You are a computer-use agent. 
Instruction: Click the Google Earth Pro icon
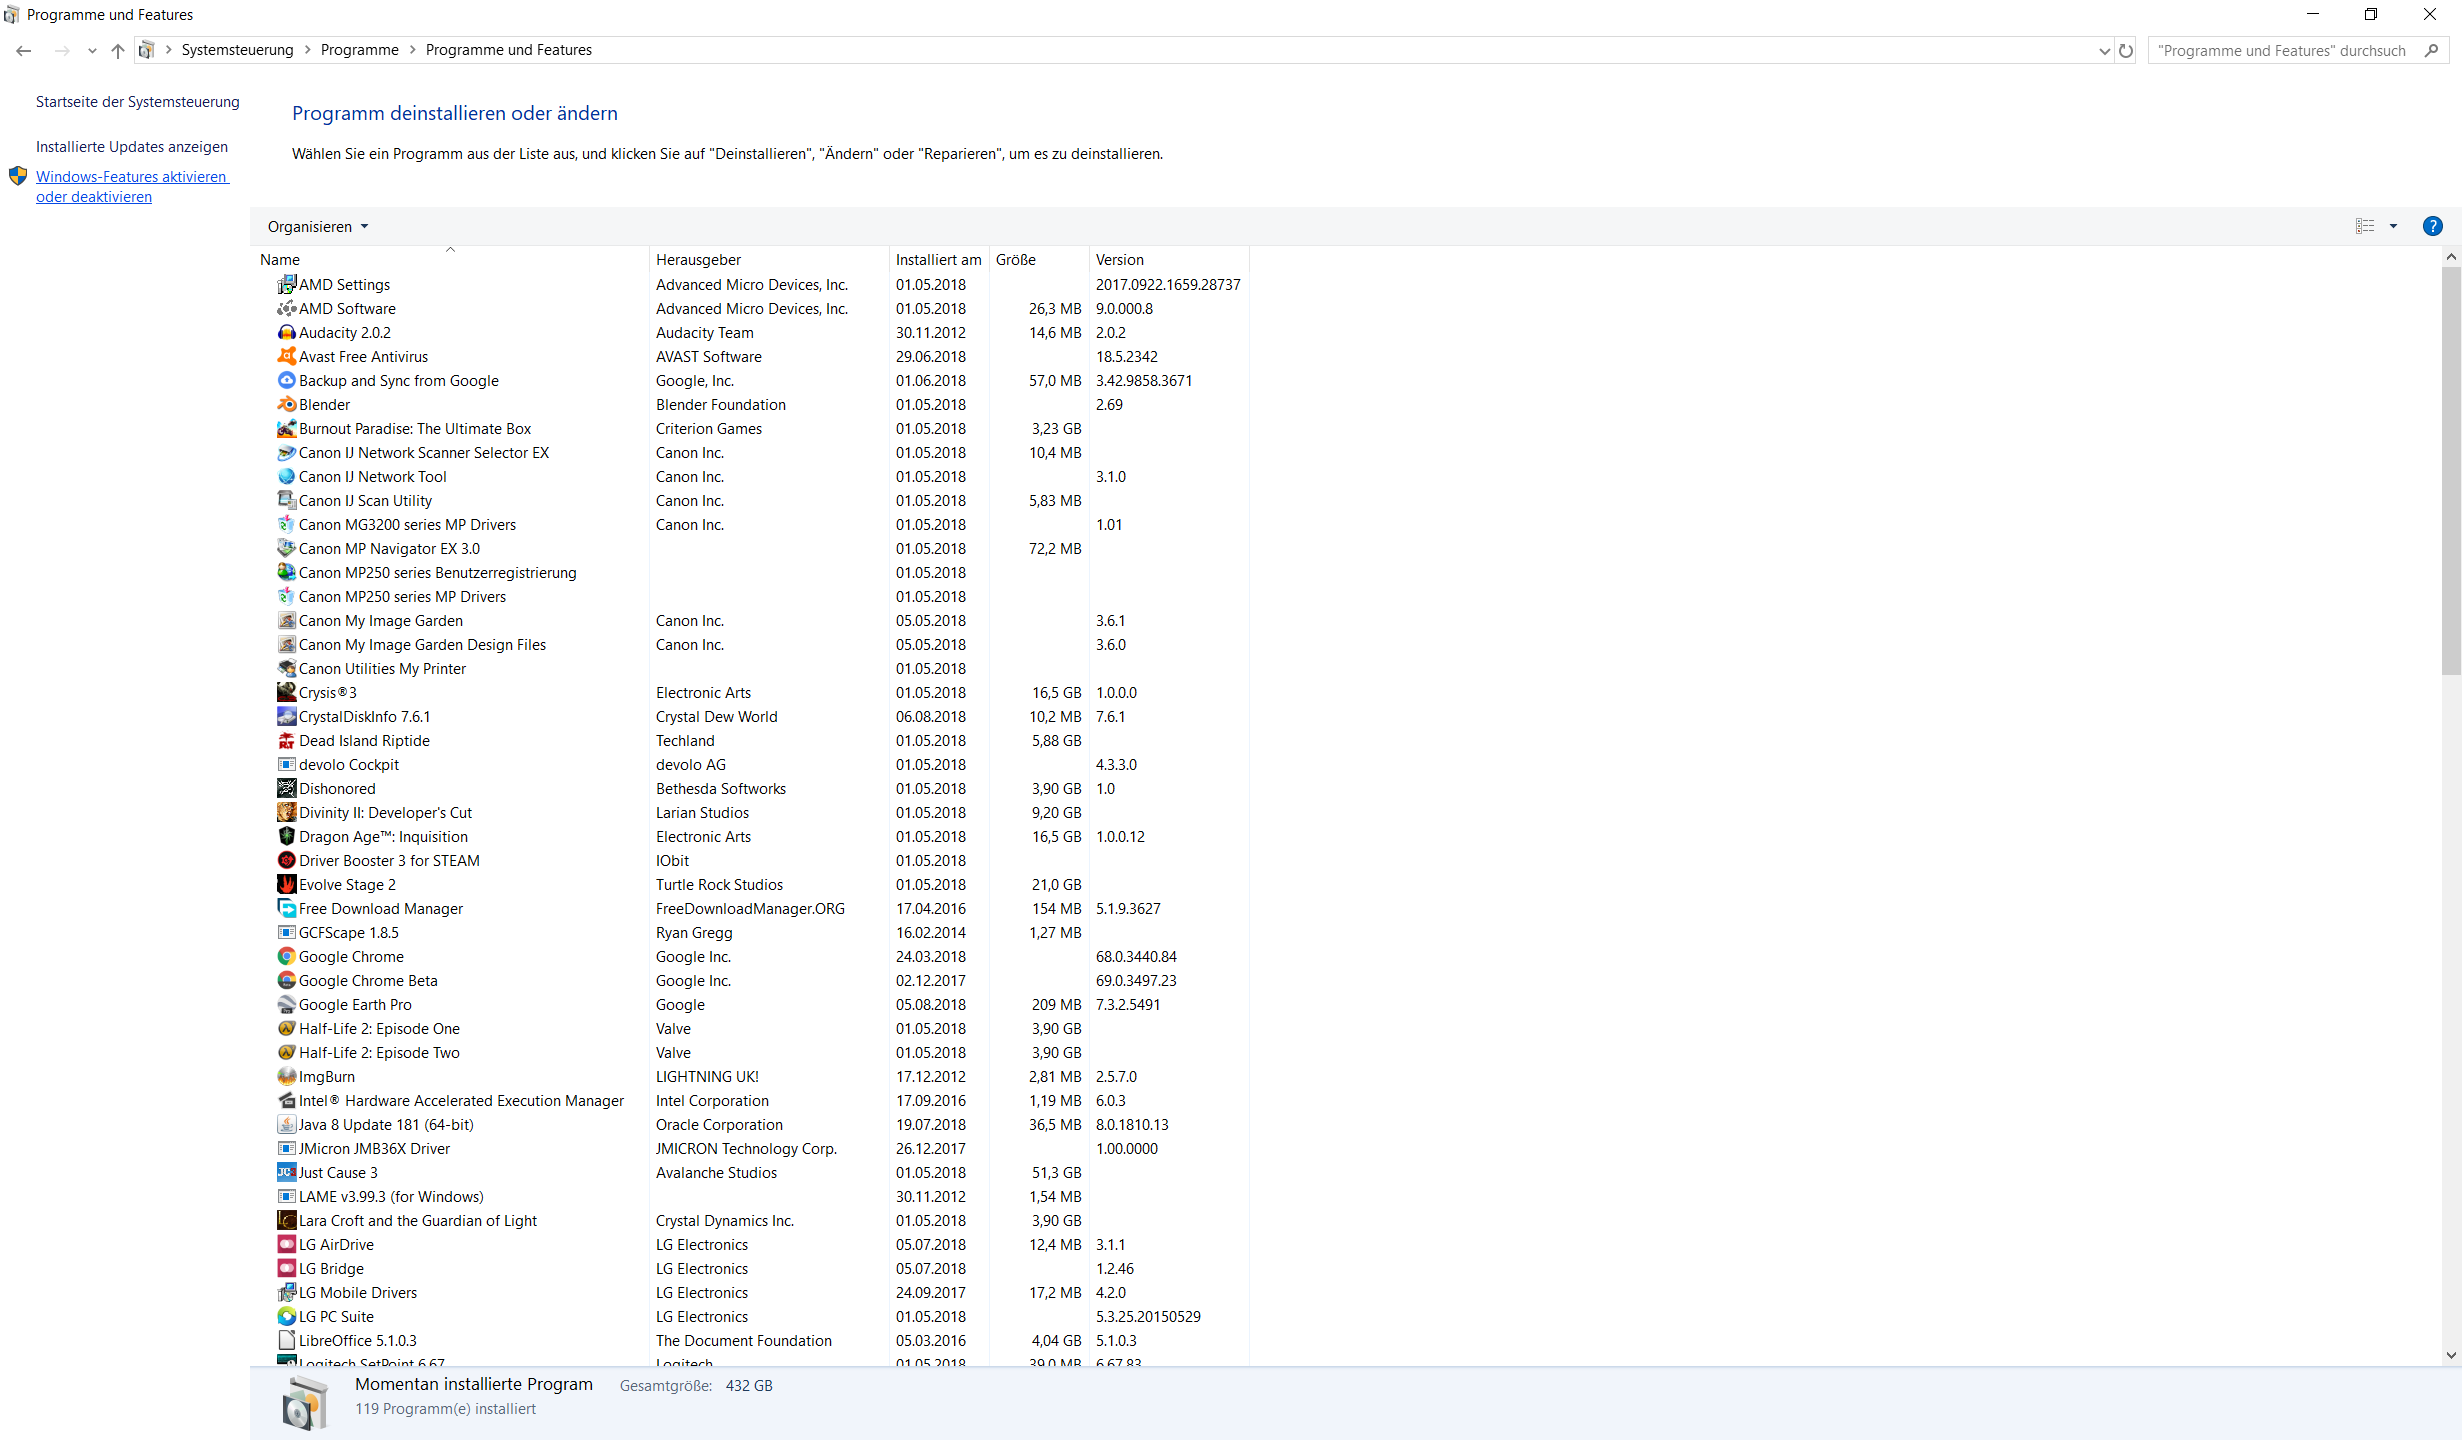pos(286,1004)
